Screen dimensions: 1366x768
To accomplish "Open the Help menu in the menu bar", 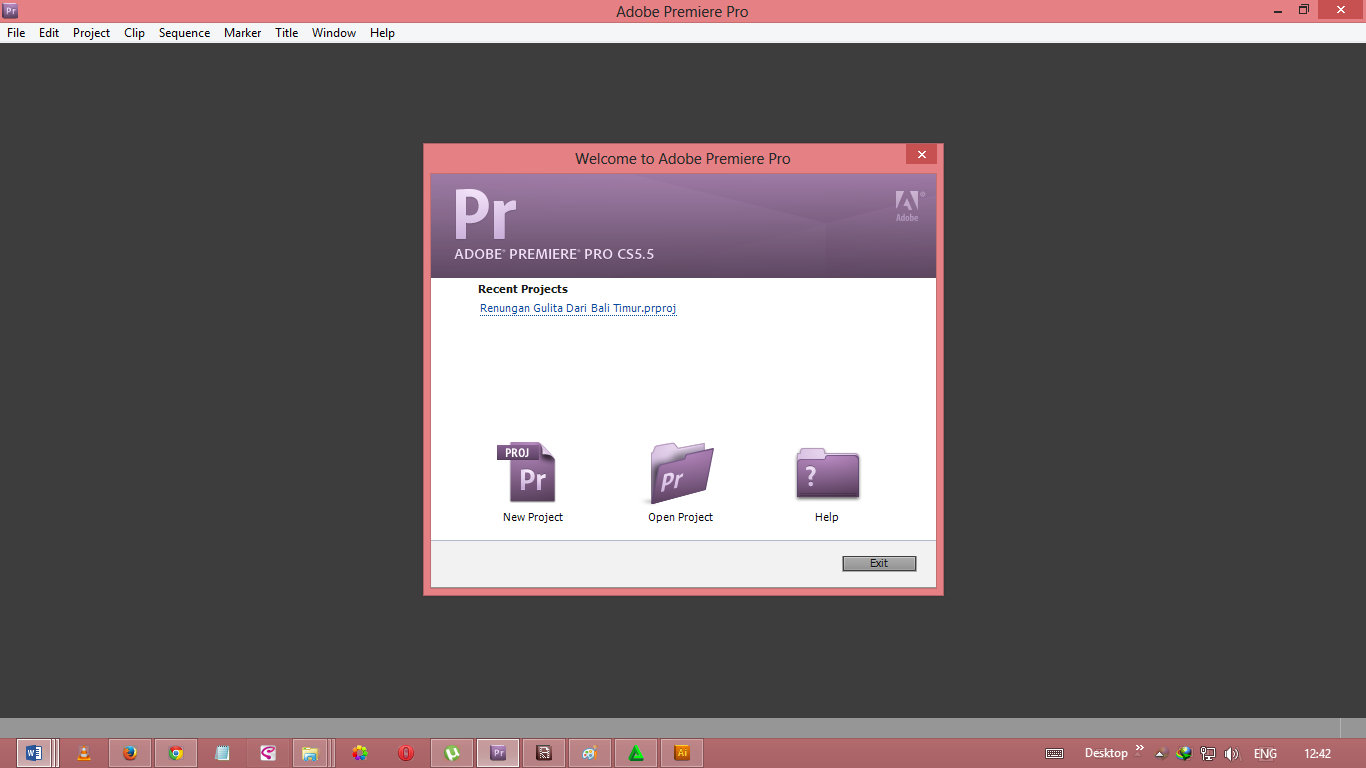I will 382,33.
